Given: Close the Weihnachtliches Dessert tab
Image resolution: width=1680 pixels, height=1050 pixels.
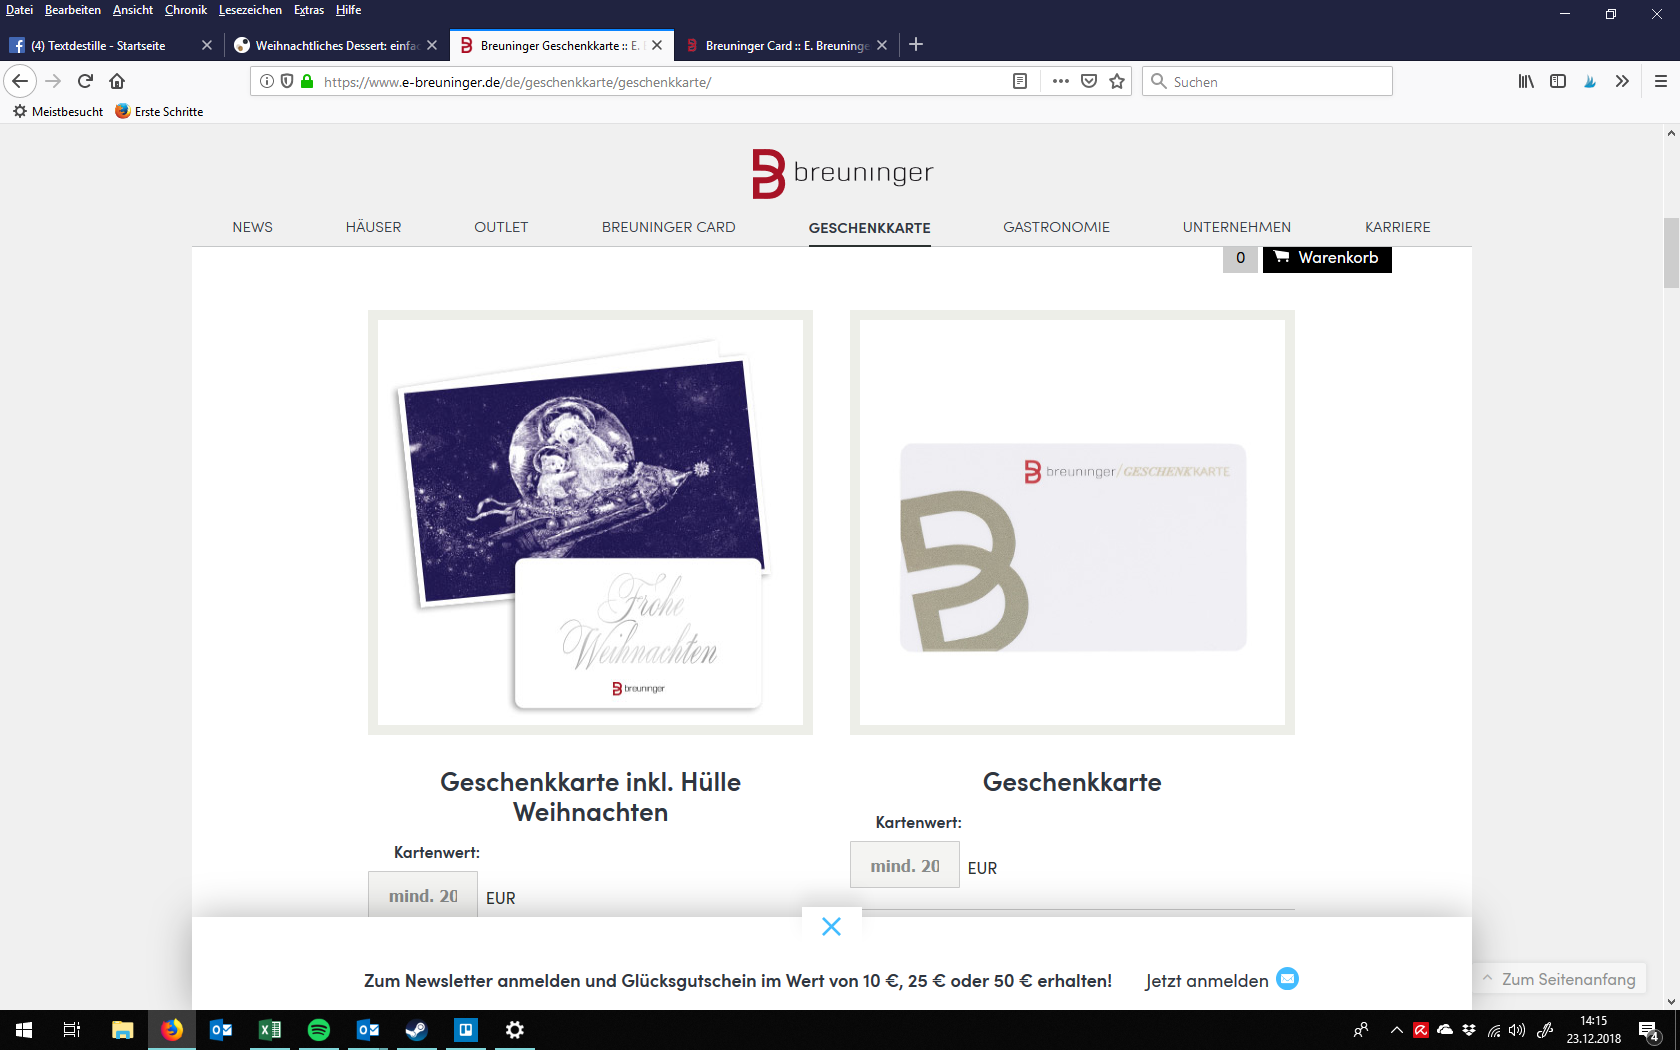Looking at the screenshot, I should pyautogui.click(x=432, y=45).
